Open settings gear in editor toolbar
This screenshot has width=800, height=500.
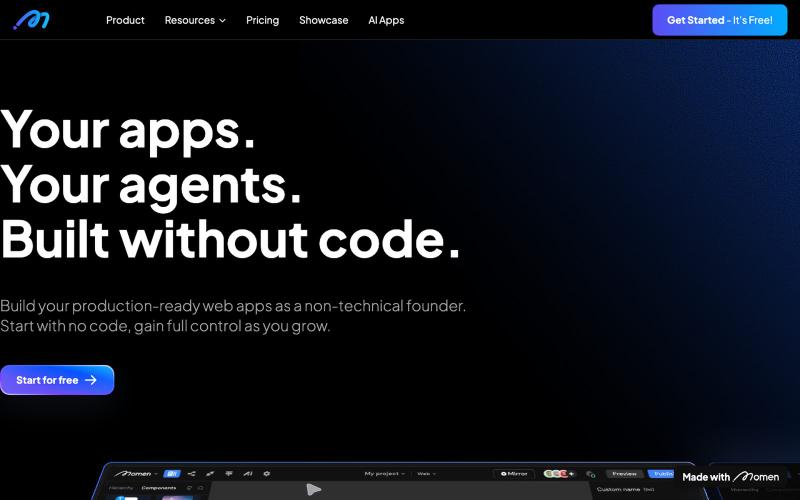(266, 474)
